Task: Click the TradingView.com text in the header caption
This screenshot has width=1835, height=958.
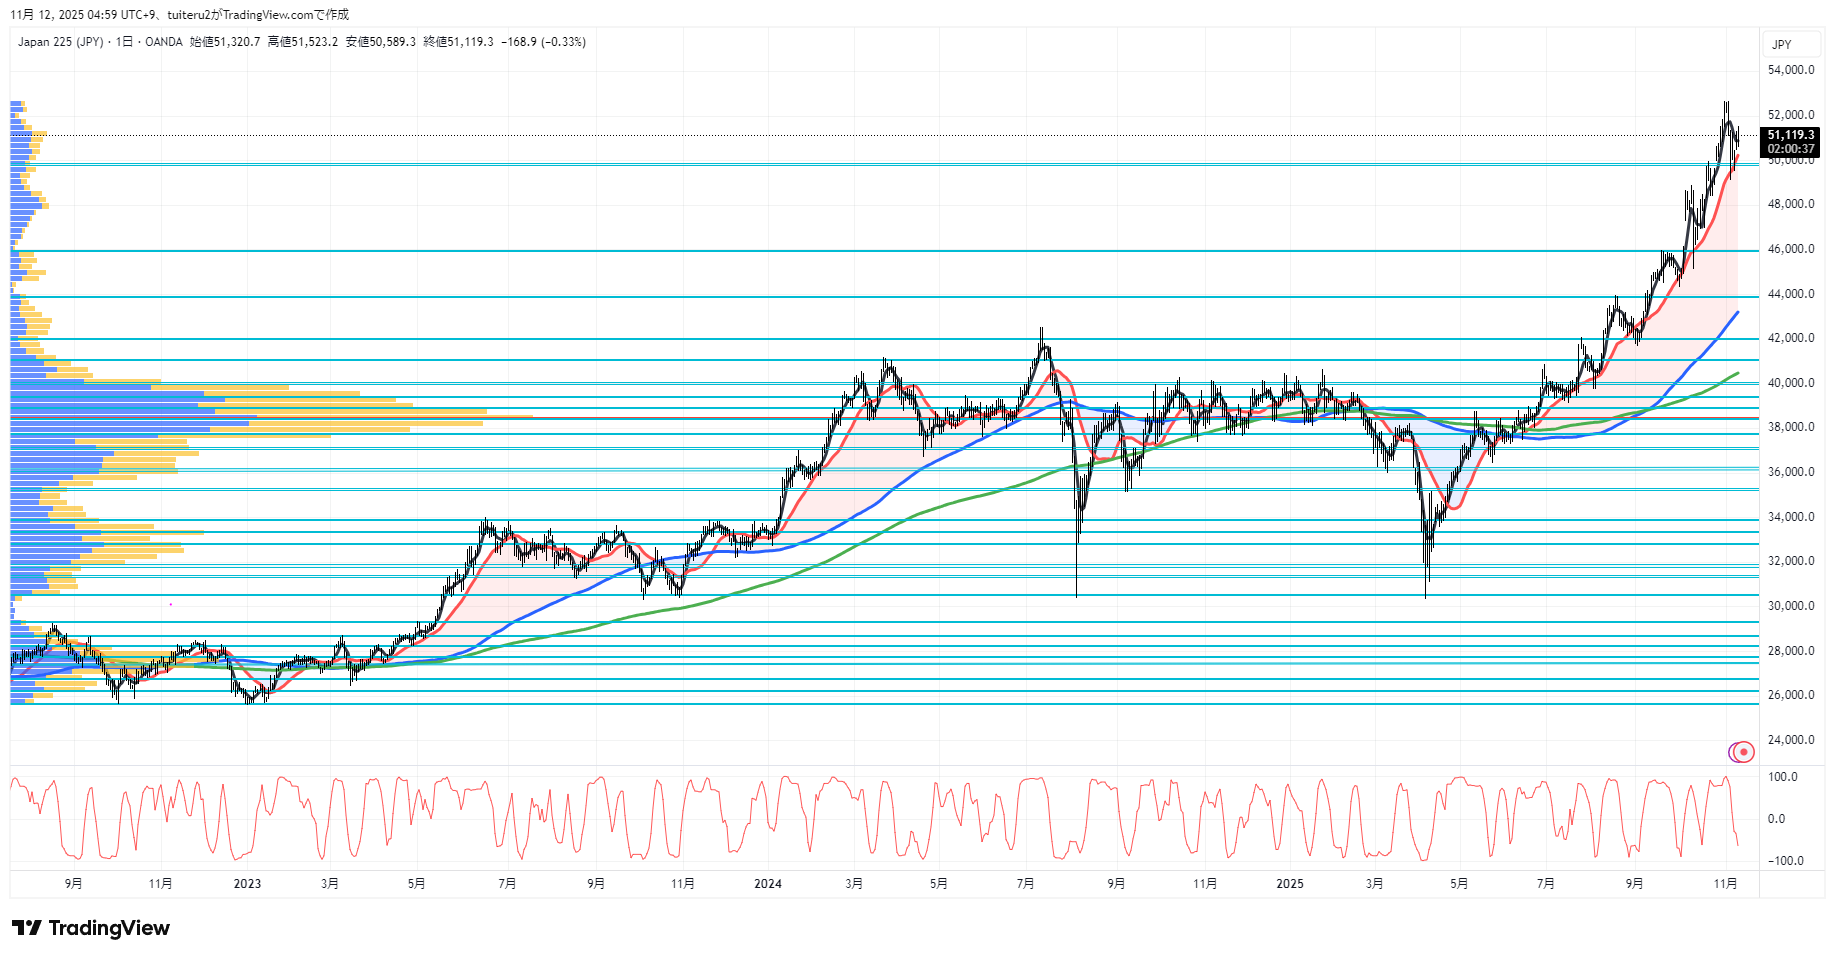Action: click(x=267, y=15)
